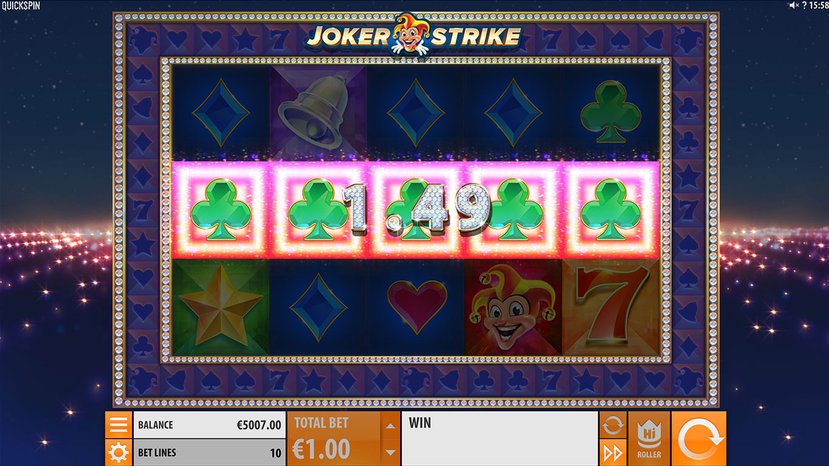This screenshot has width=829, height=466.
Task: Toggle the autoplay circular arrows icon
Action: click(x=613, y=425)
